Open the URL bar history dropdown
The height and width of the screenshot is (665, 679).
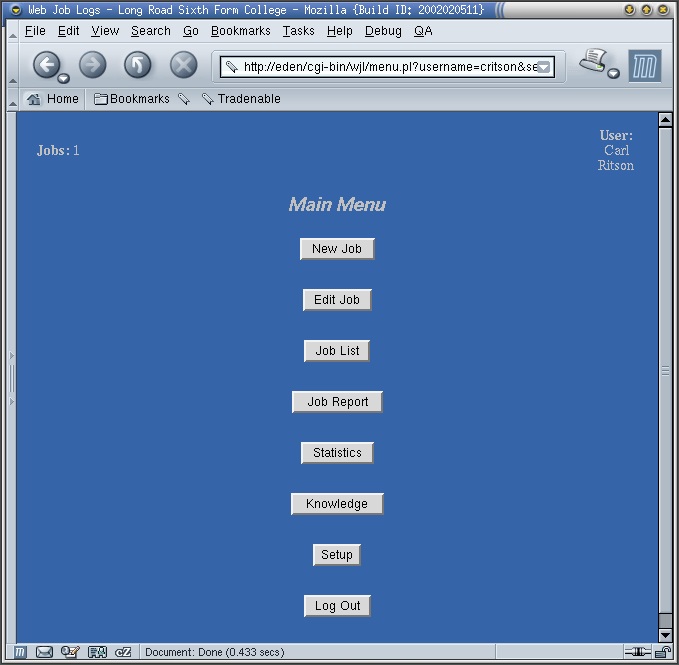(543, 67)
